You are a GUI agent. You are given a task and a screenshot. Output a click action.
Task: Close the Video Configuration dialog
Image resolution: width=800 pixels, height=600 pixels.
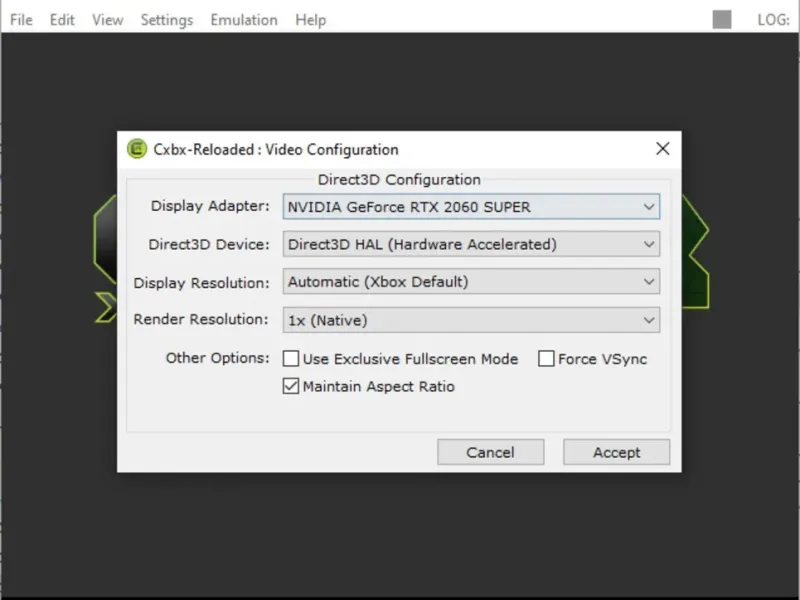(x=663, y=148)
